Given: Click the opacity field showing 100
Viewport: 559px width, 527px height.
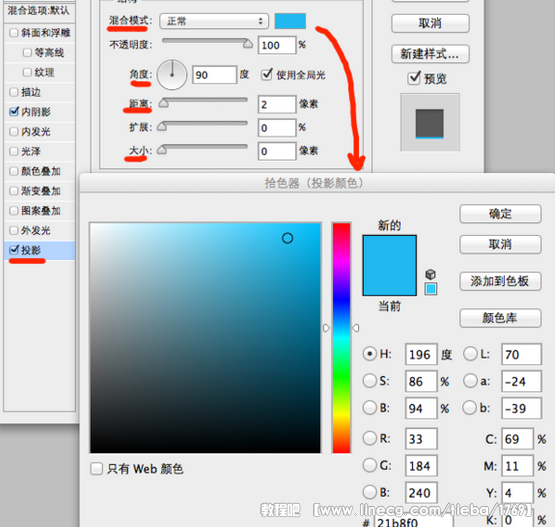Looking at the screenshot, I should [x=277, y=45].
